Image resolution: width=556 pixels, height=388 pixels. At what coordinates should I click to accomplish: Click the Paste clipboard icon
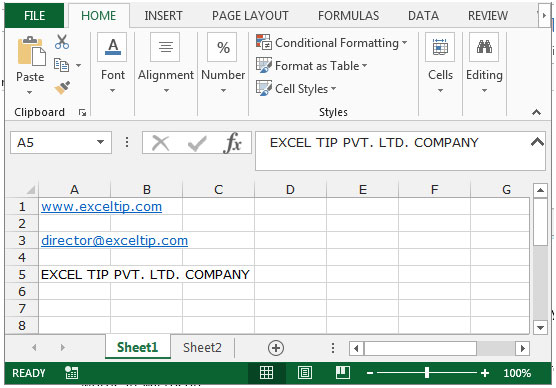[31, 51]
